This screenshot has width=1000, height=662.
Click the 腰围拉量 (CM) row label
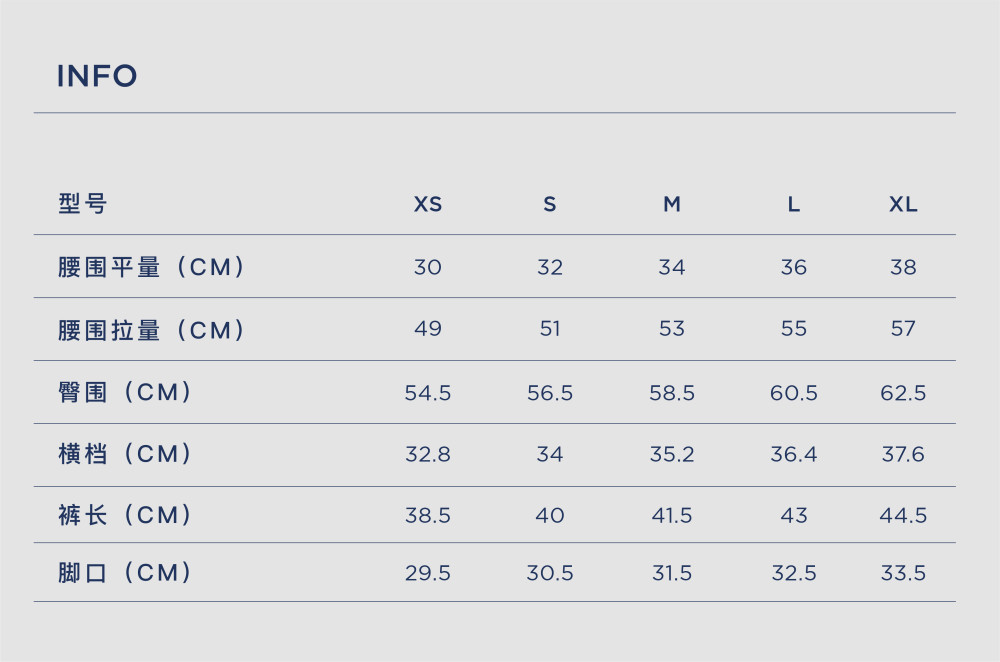coord(151,330)
